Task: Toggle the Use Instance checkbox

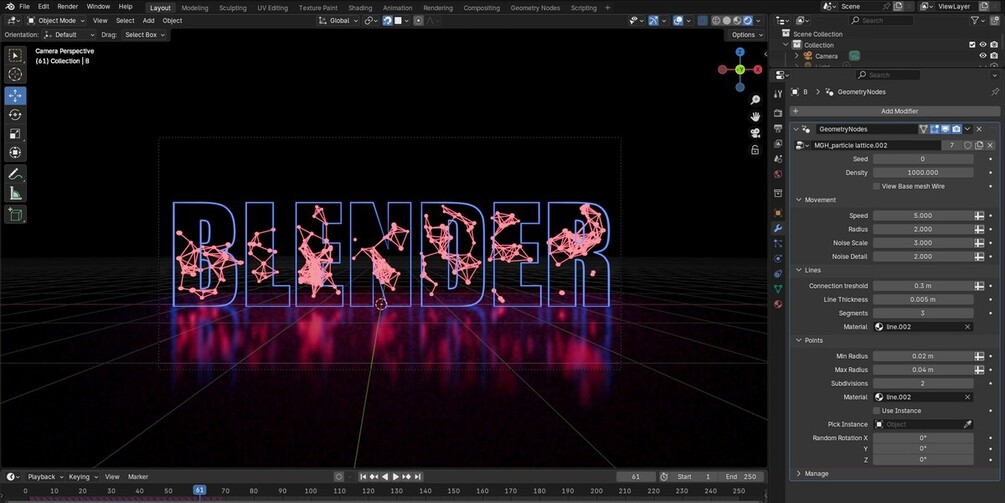Action: [876, 411]
